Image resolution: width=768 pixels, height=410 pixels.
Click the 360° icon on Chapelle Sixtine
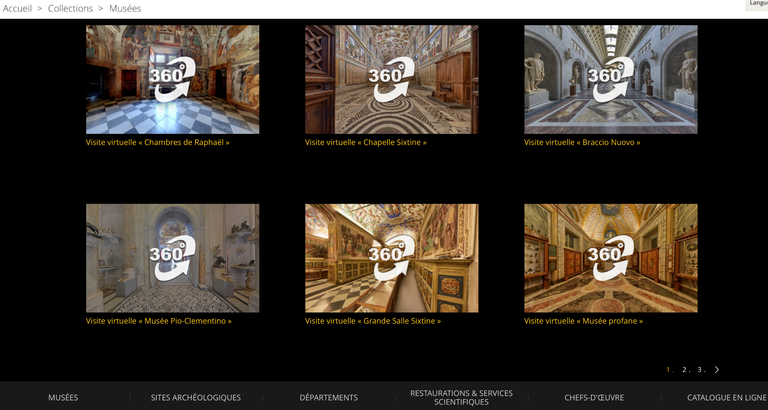click(391, 79)
